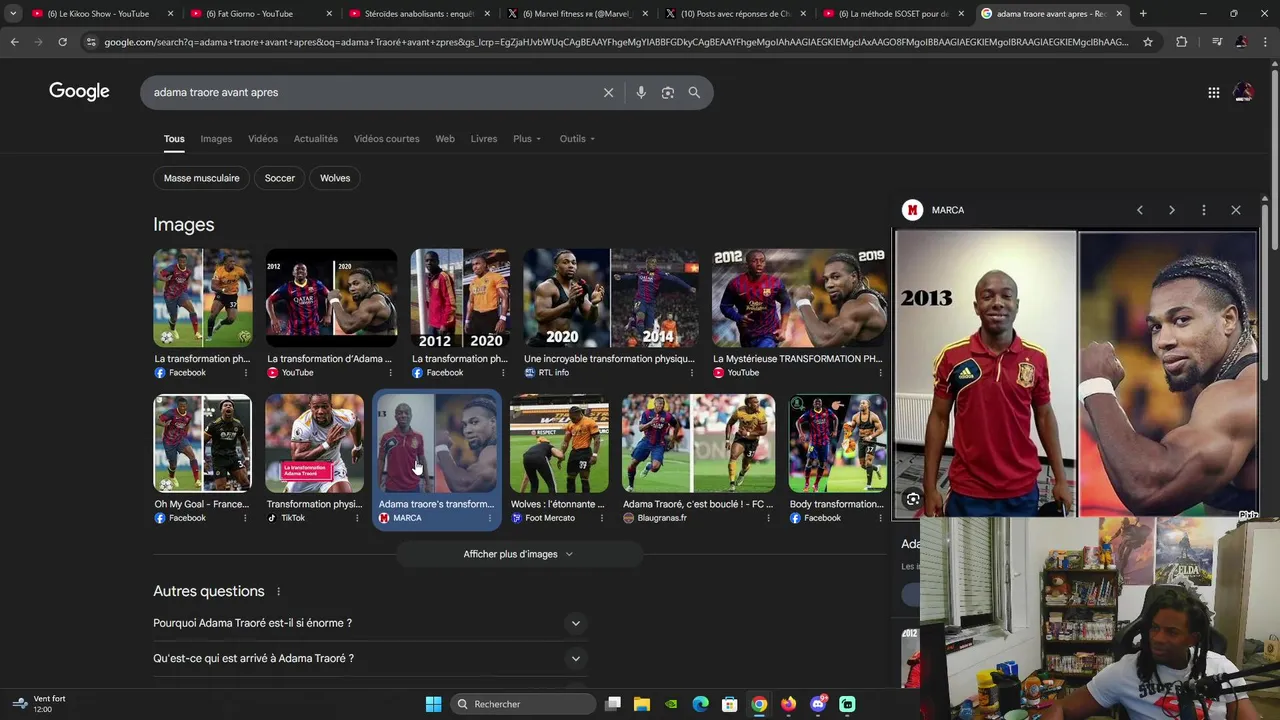The image size is (1280, 720).
Task: Open more options for Autres questions
Action: 278,591
